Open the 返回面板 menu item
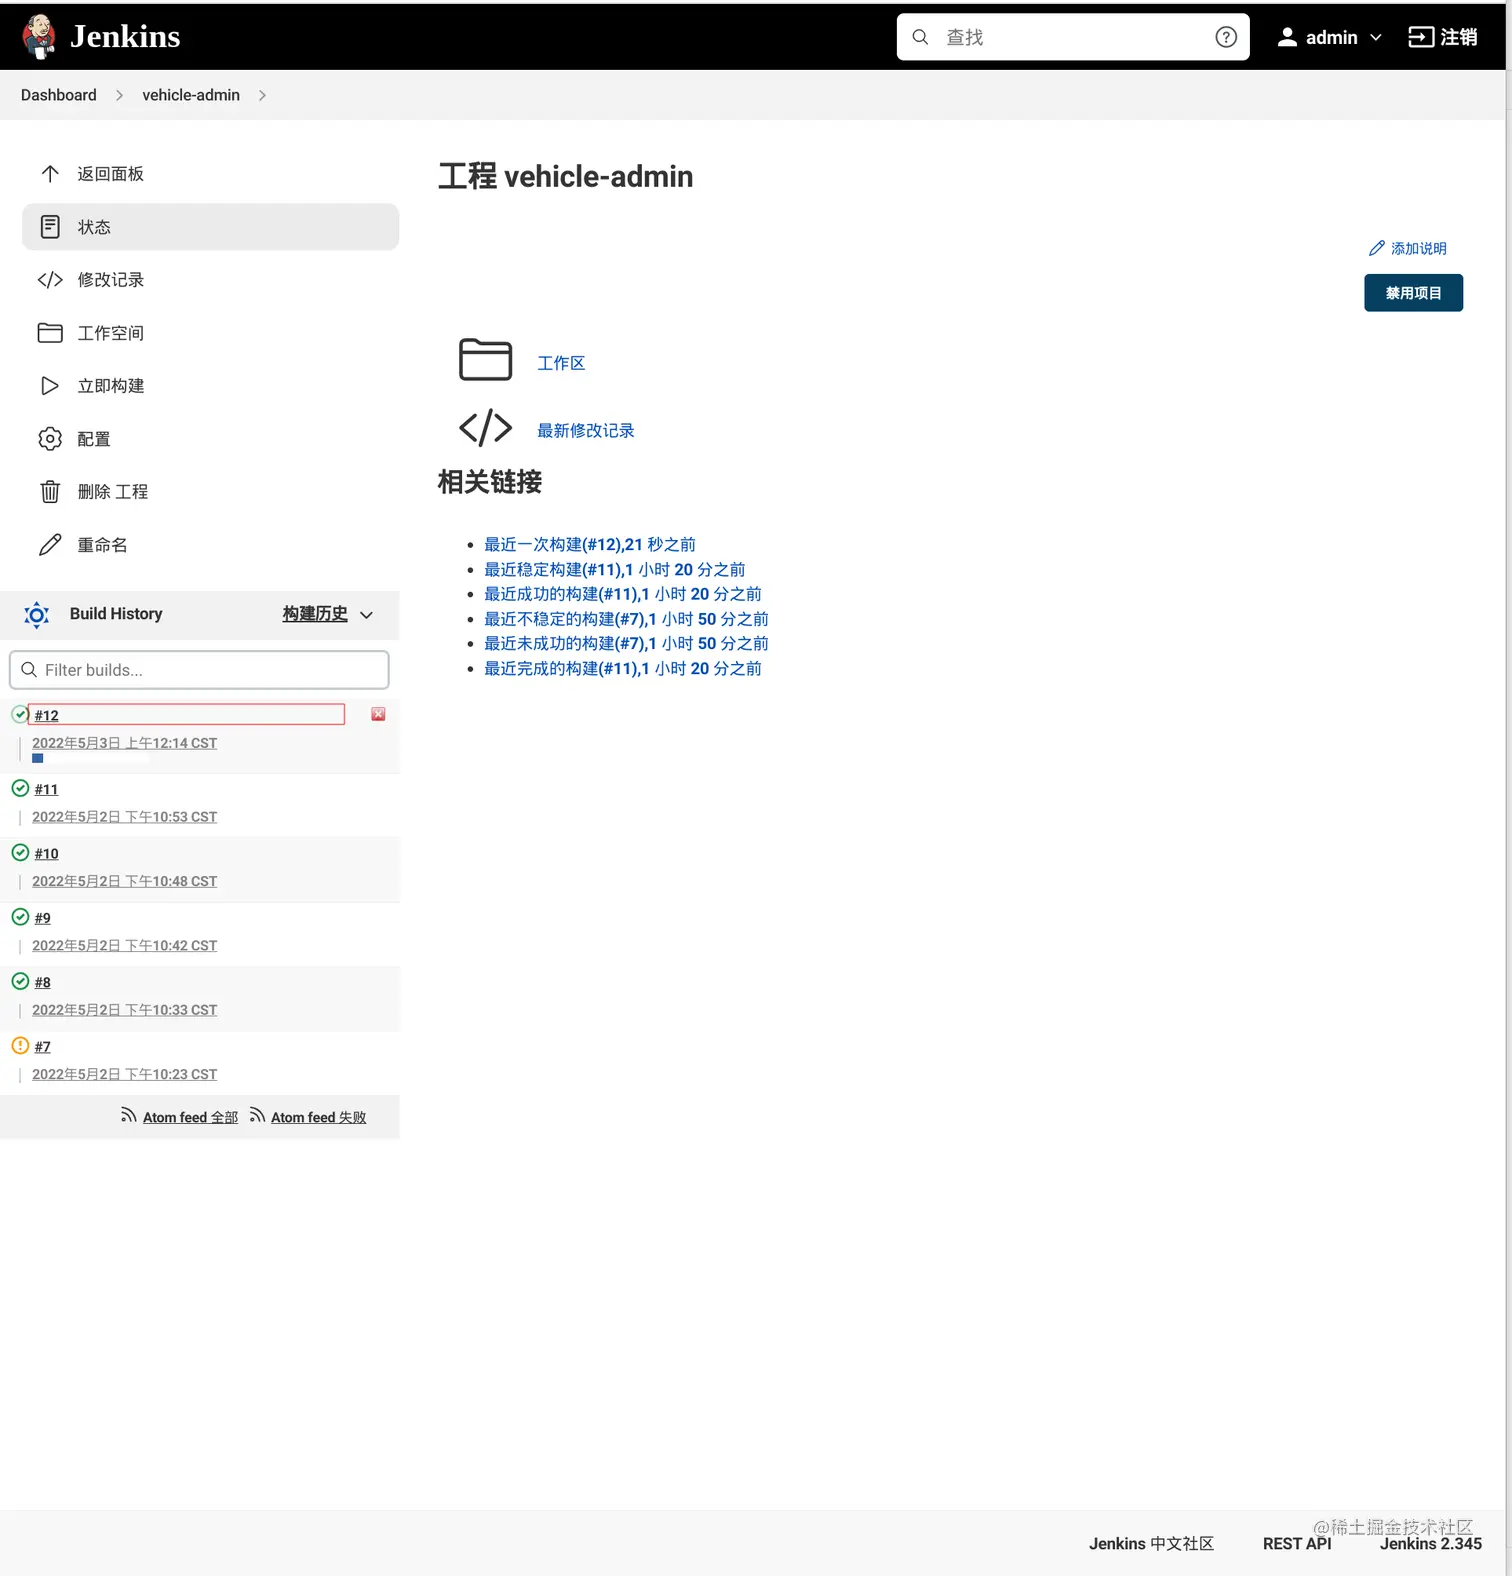Image resolution: width=1512 pixels, height=1576 pixels. click(x=210, y=174)
